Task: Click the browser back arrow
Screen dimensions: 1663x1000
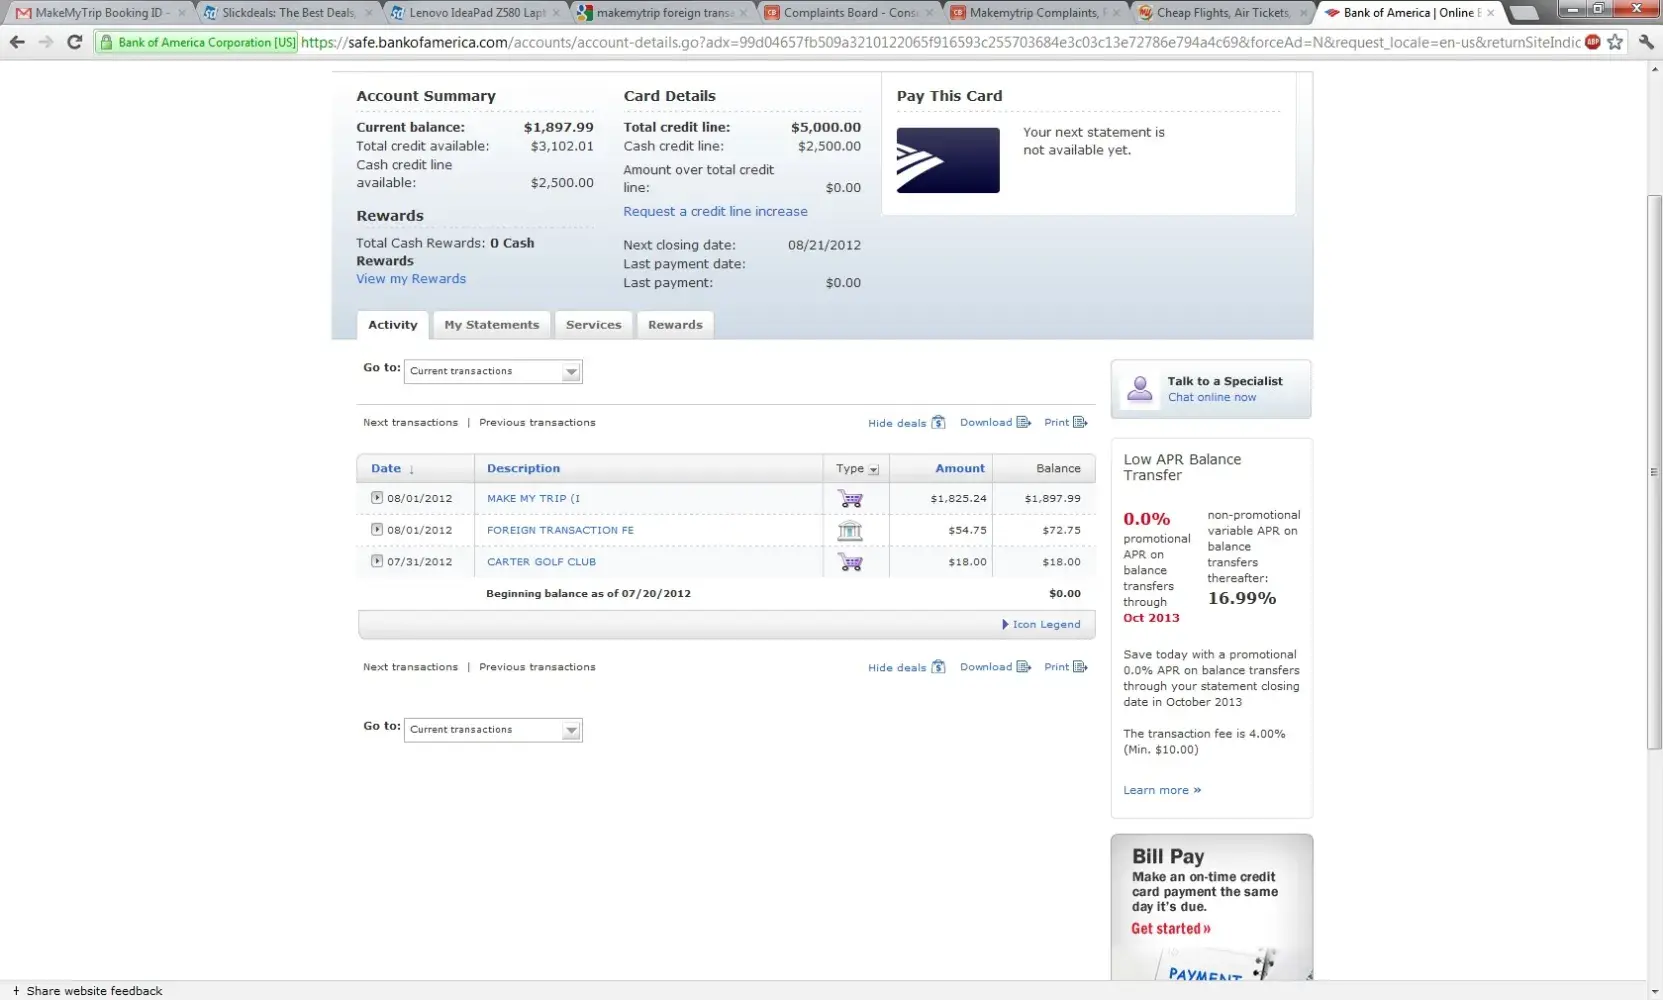Action: pyautogui.click(x=17, y=42)
